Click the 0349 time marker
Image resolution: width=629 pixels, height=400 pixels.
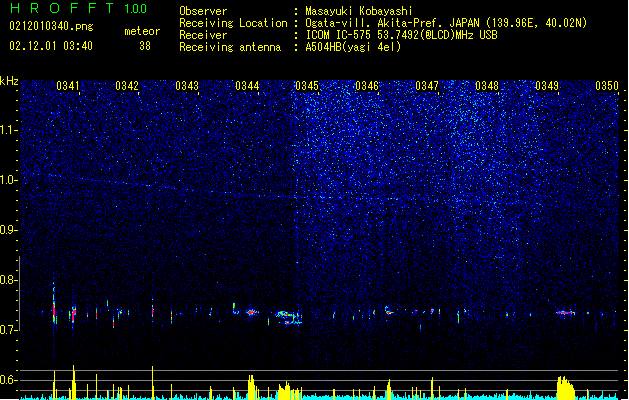click(x=547, y=86)
